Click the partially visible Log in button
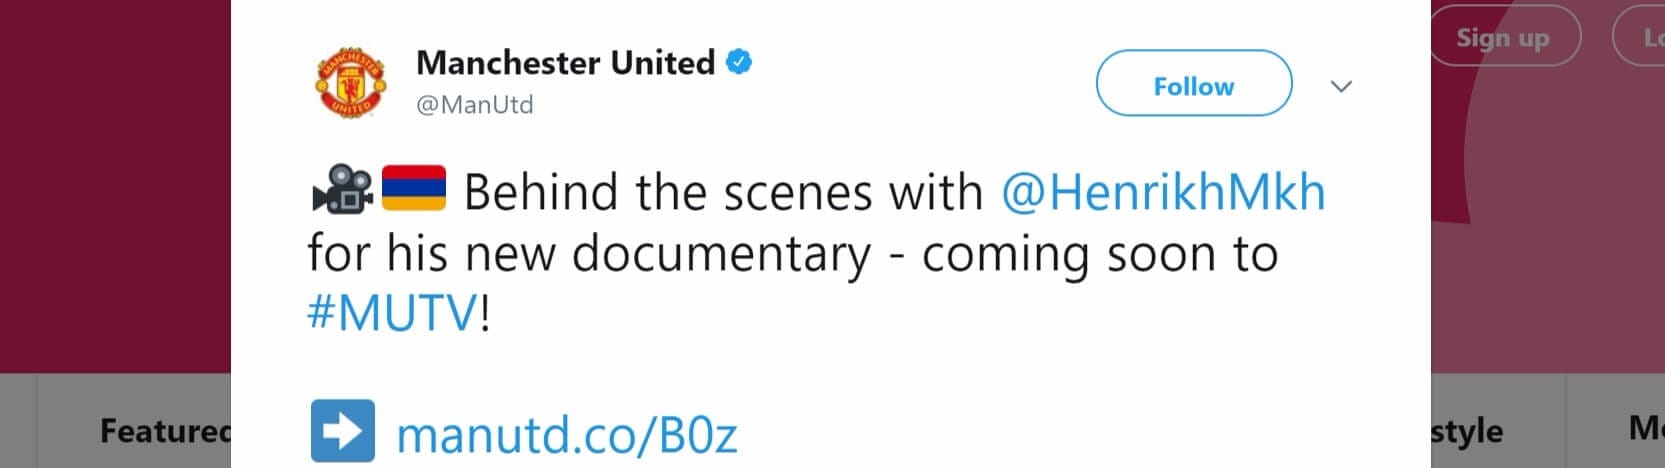 pyautogui.click(x=1640, y=38)
